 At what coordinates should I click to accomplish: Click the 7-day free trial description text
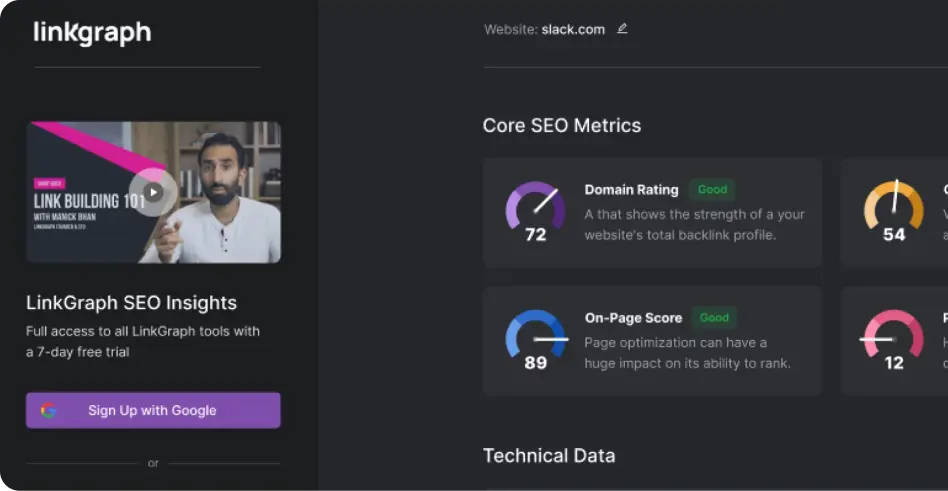pyautogui.click(x=142, y=341)
